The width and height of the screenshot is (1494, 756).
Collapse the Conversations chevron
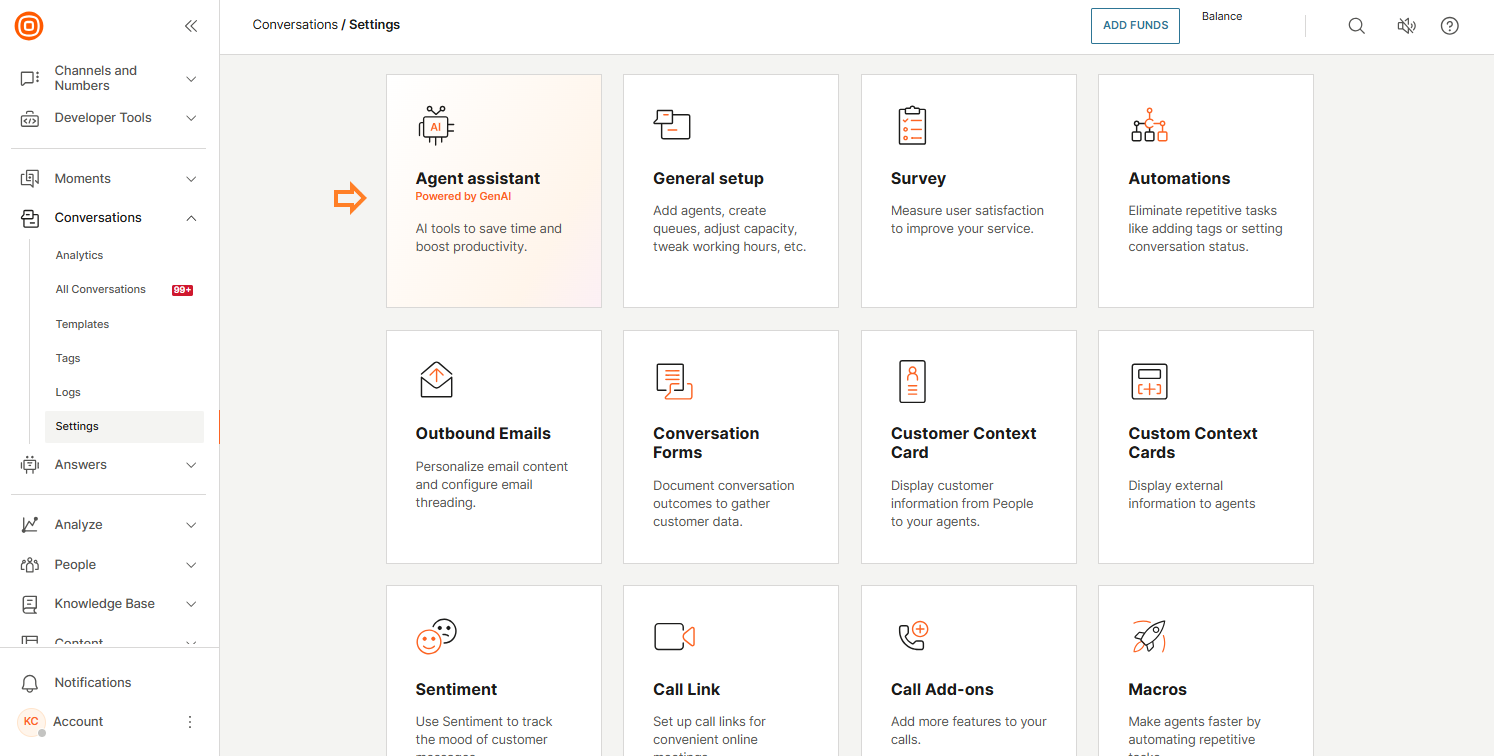click(191, 218)
